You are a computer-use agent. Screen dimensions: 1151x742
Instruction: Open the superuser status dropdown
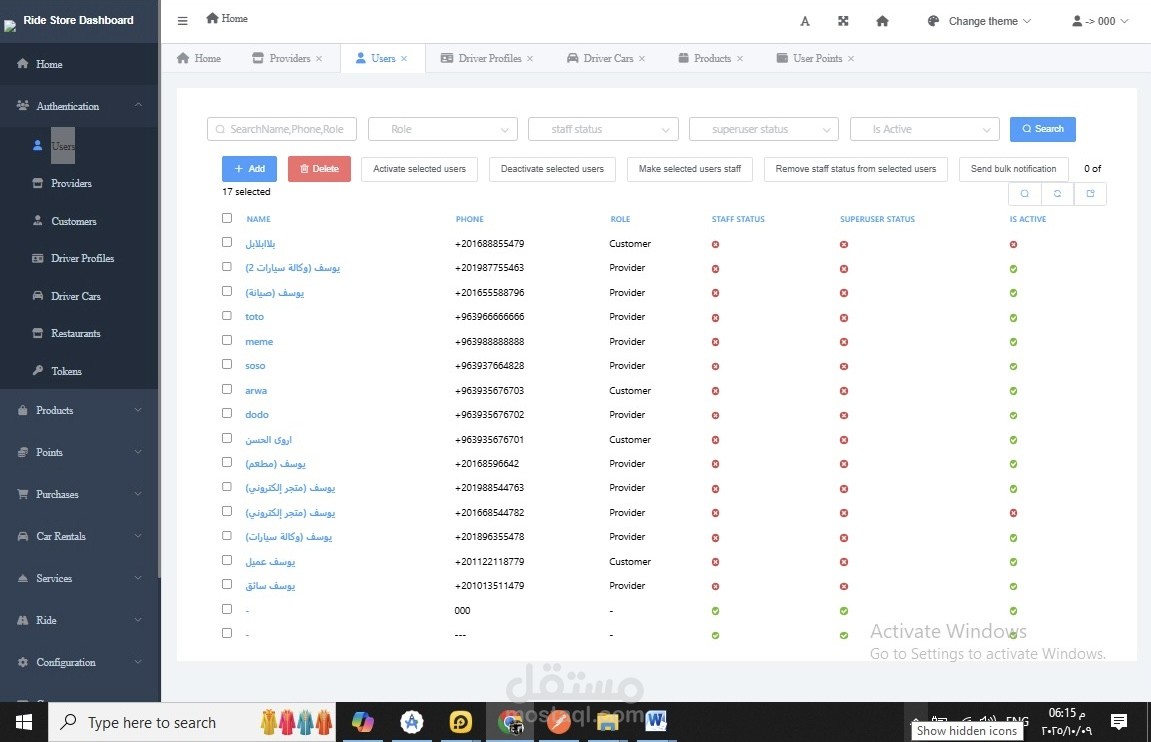pyautogui.click(x=763, y=129)
